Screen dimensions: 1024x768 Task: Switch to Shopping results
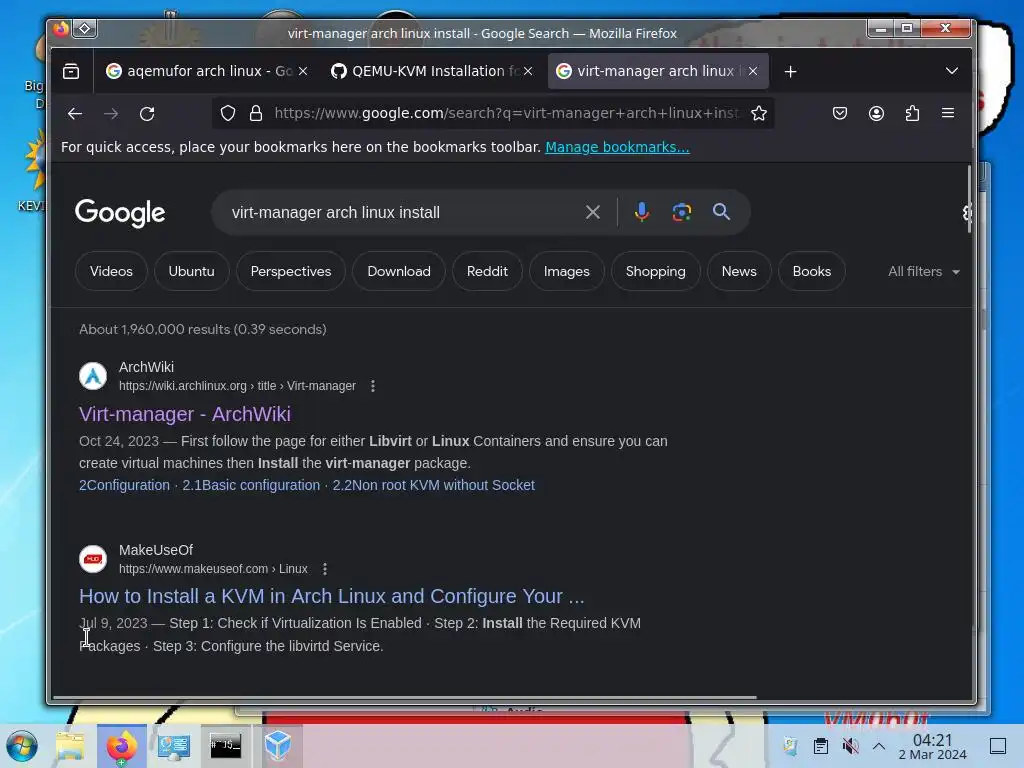coord(656,271)
